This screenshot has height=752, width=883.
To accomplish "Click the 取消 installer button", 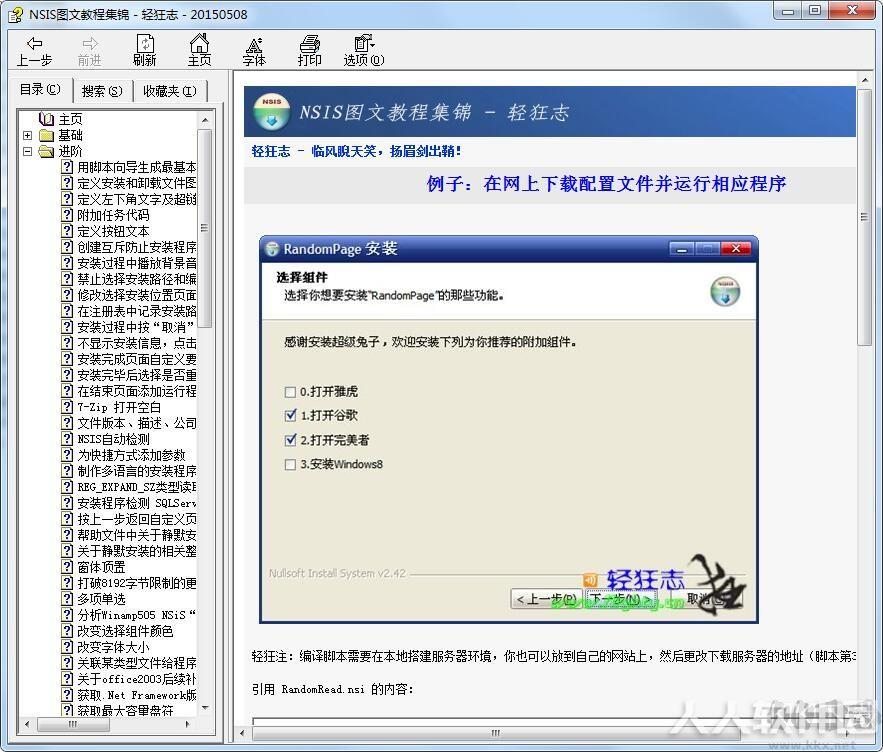I will (706, 599).
